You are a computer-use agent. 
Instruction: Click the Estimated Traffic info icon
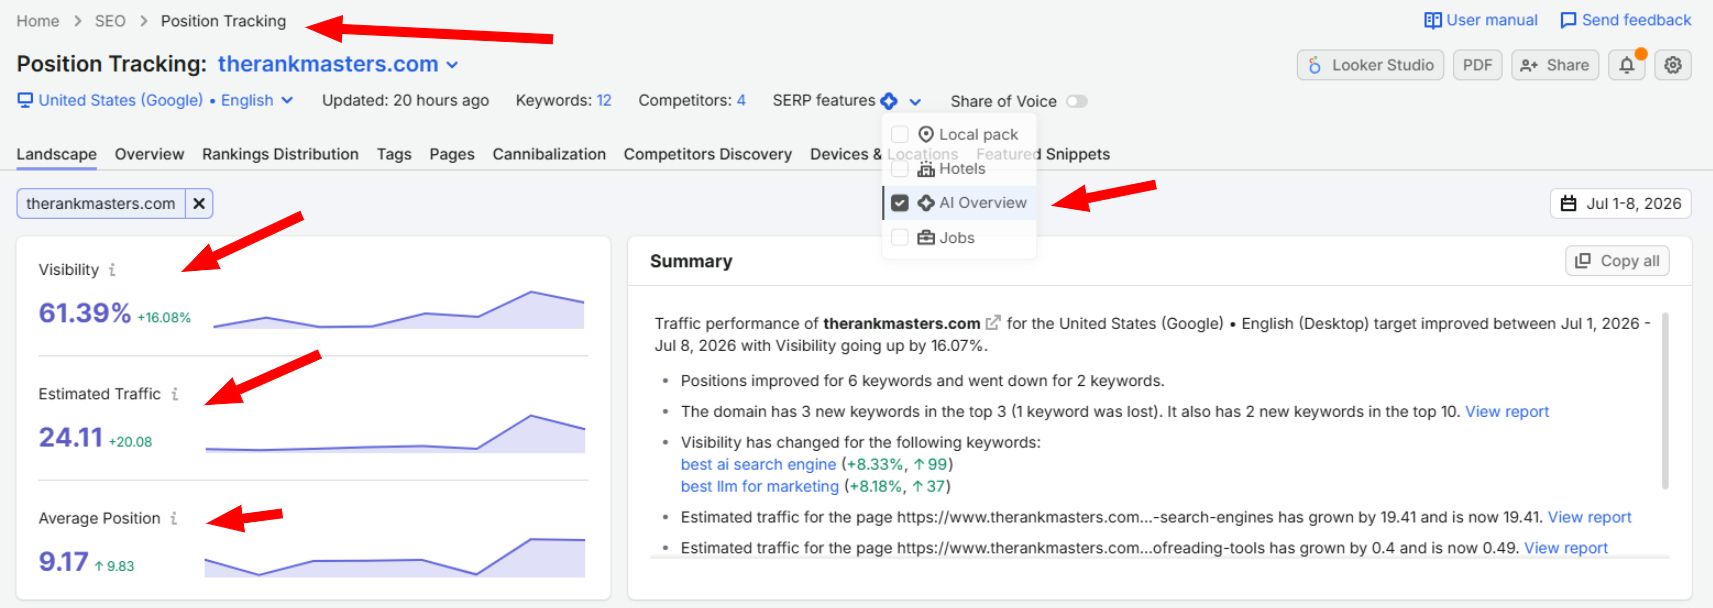[x=174, y=394]
